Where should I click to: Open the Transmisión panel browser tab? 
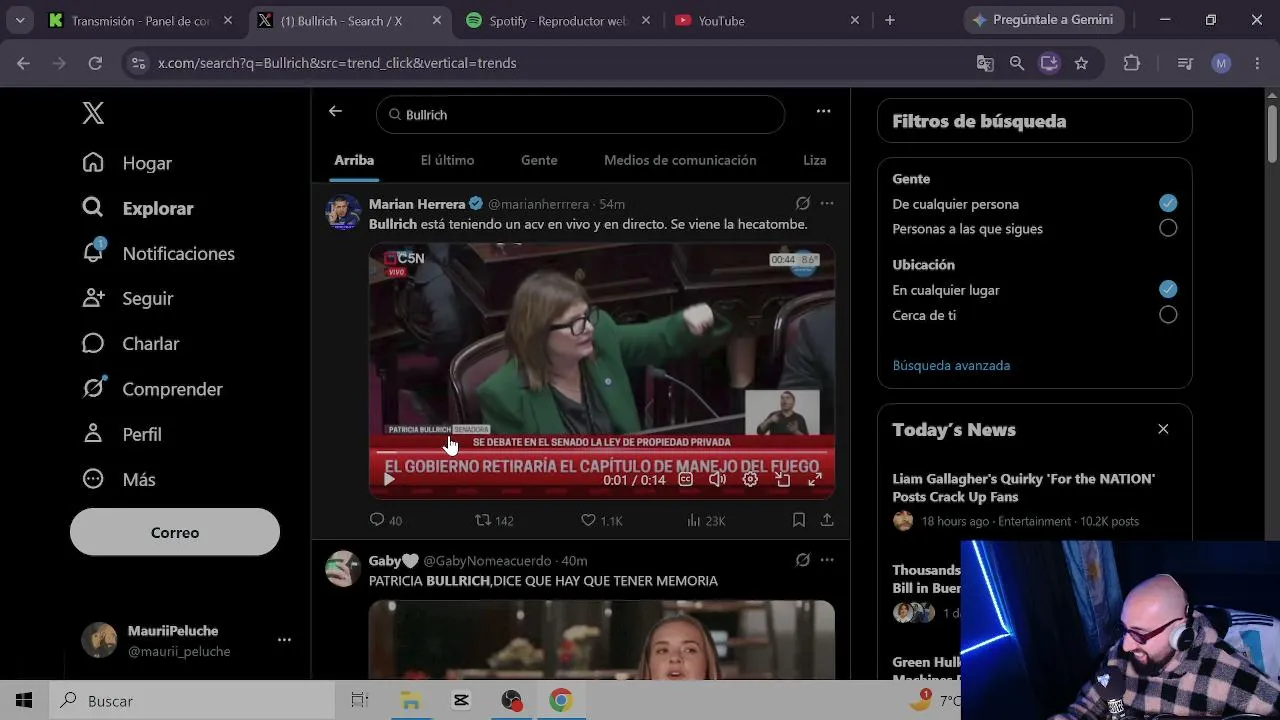tap(141, 20)
